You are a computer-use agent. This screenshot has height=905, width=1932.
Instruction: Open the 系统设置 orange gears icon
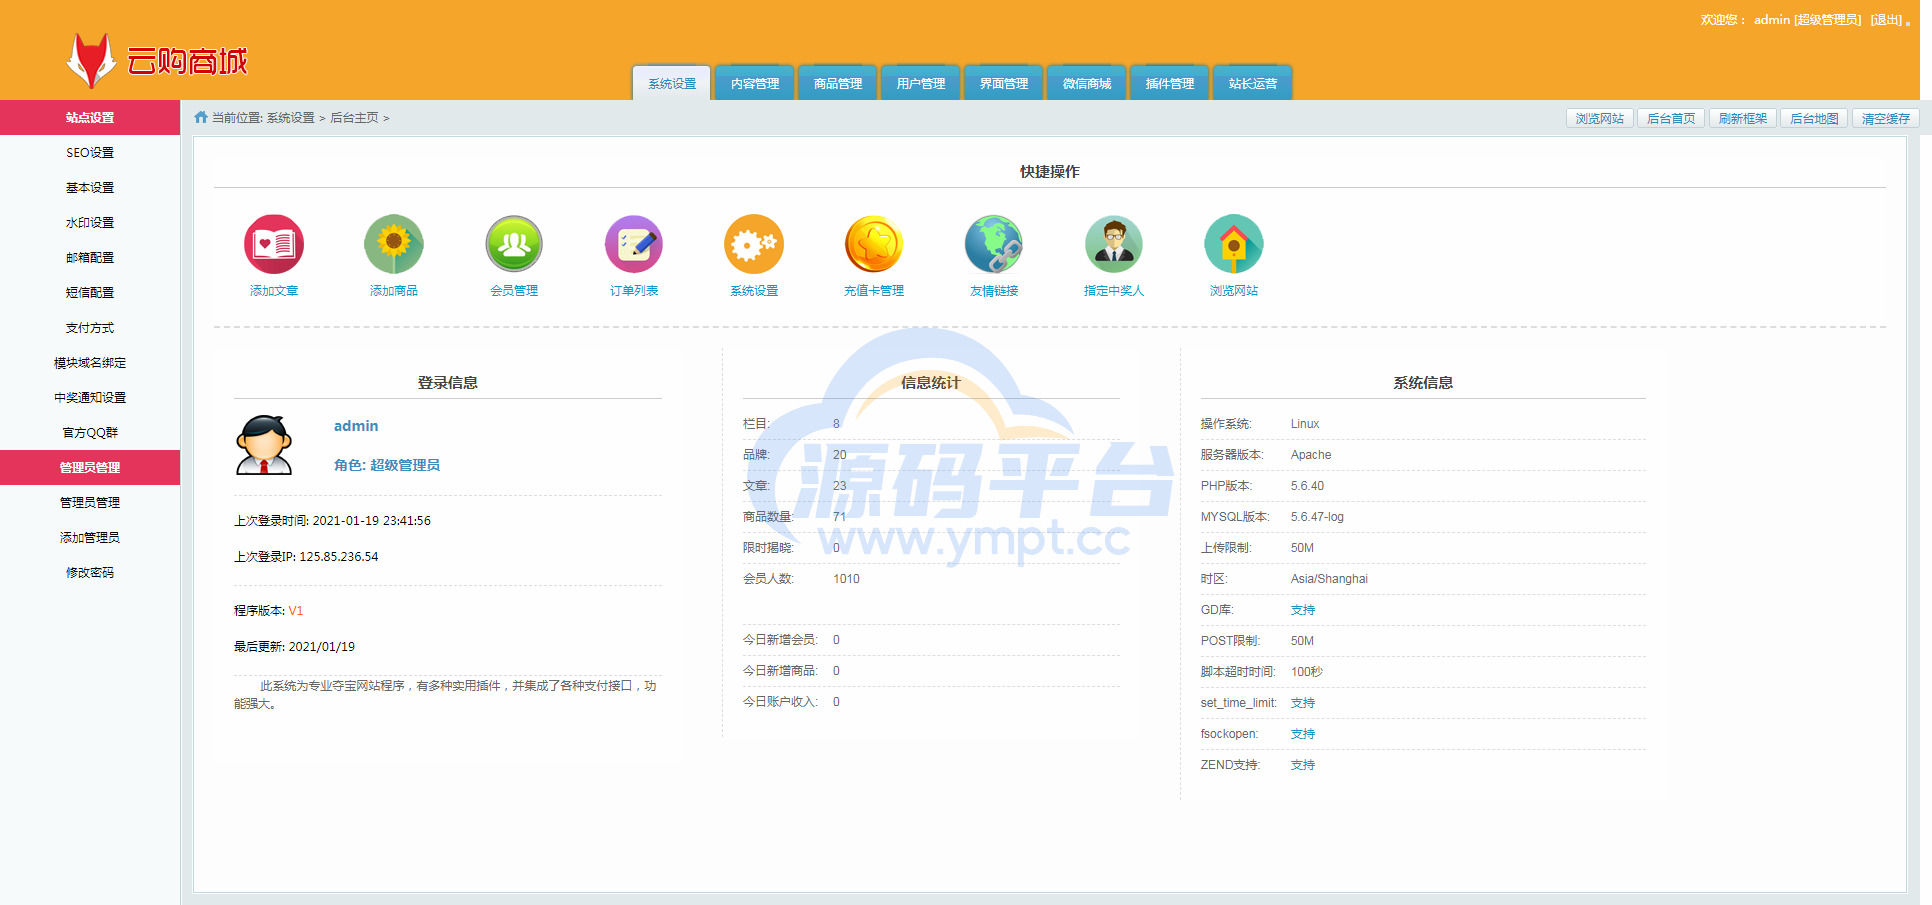point(754,244)
